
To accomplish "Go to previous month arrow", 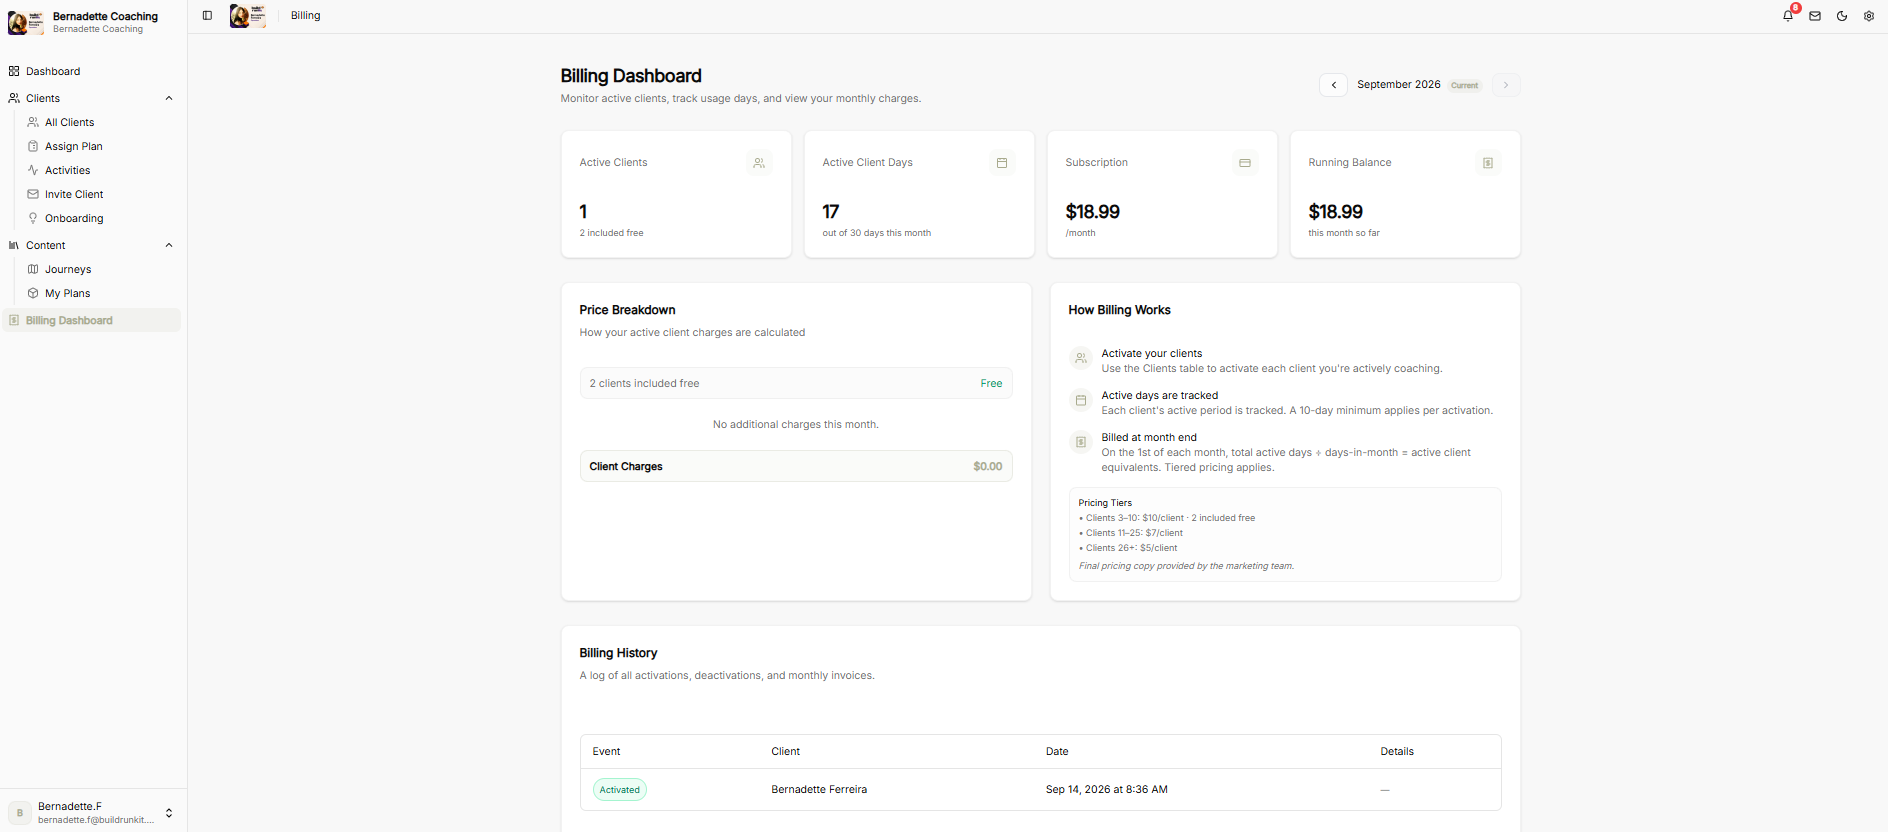I will point(1334,85).
